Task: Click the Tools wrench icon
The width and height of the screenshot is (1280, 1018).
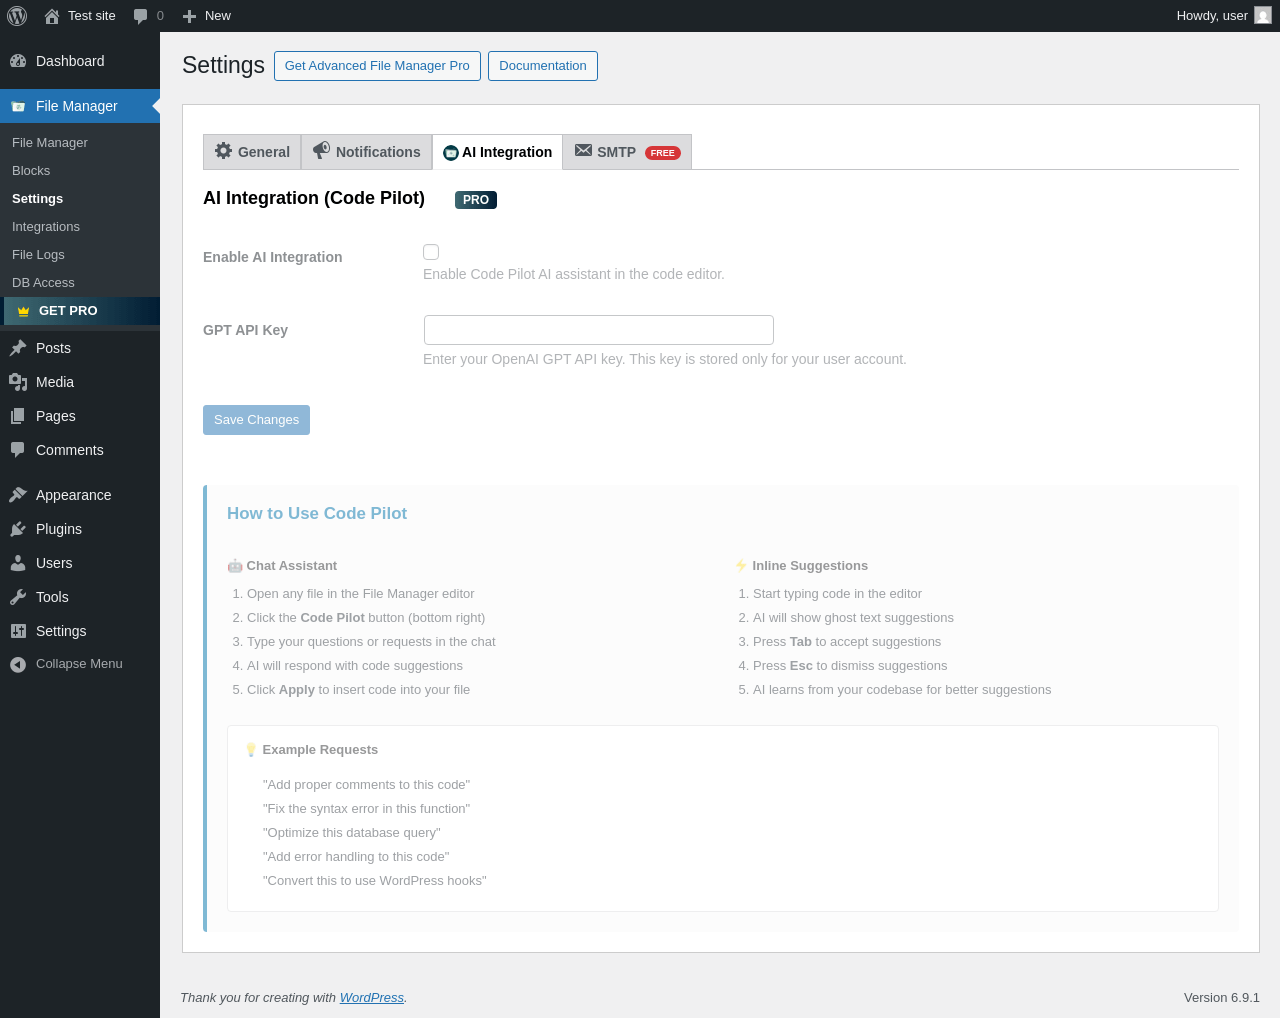Action: (x=18, y=597)
